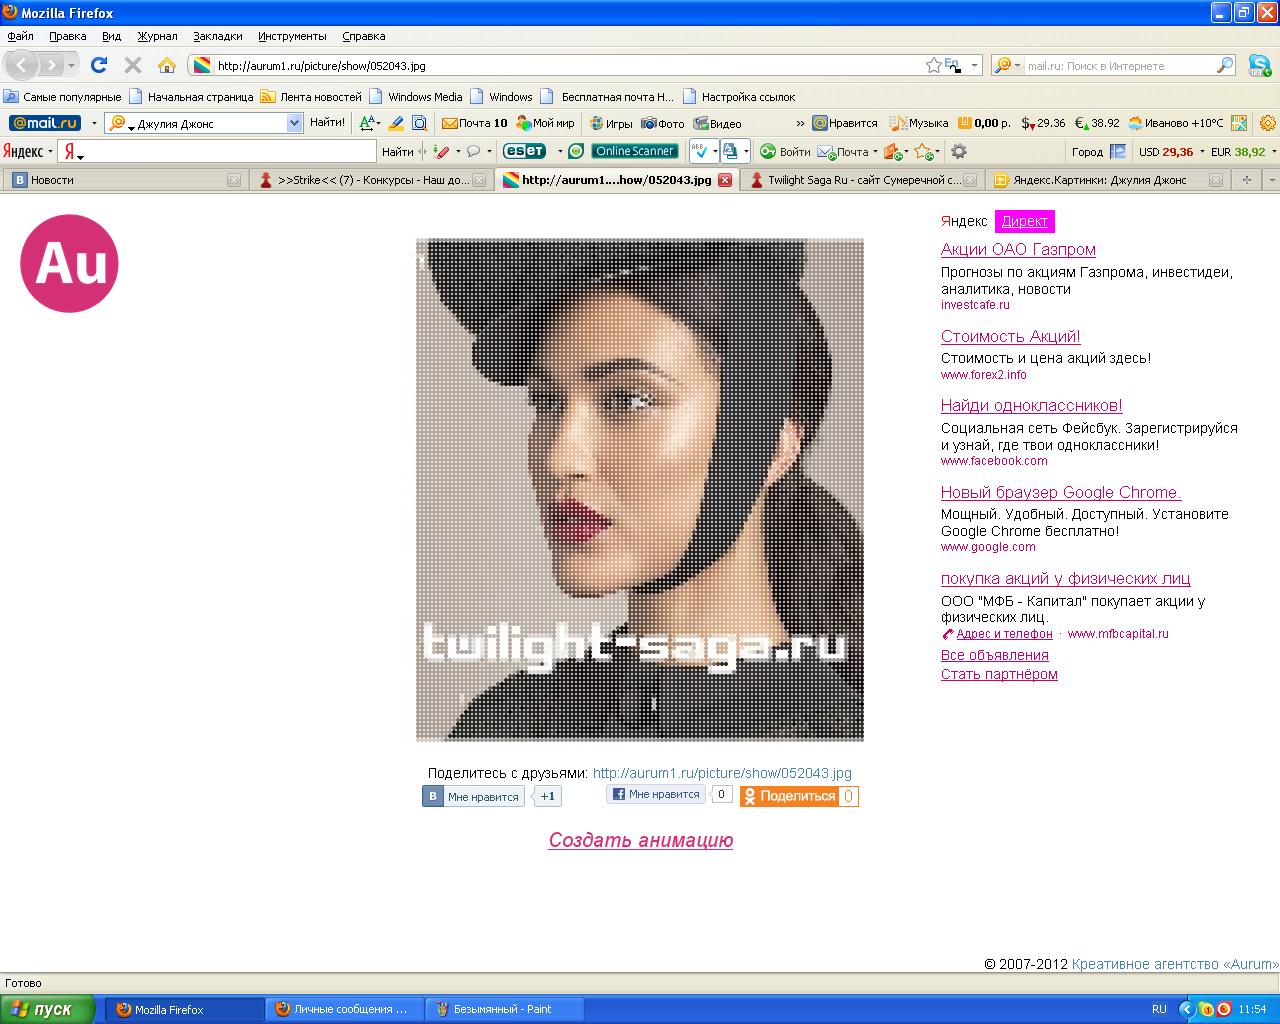Image resolution: width=1280 pixels, height=1024 pixels.
Task: Click the page translate icon in Yandex bar
Action: pos(730,151)
